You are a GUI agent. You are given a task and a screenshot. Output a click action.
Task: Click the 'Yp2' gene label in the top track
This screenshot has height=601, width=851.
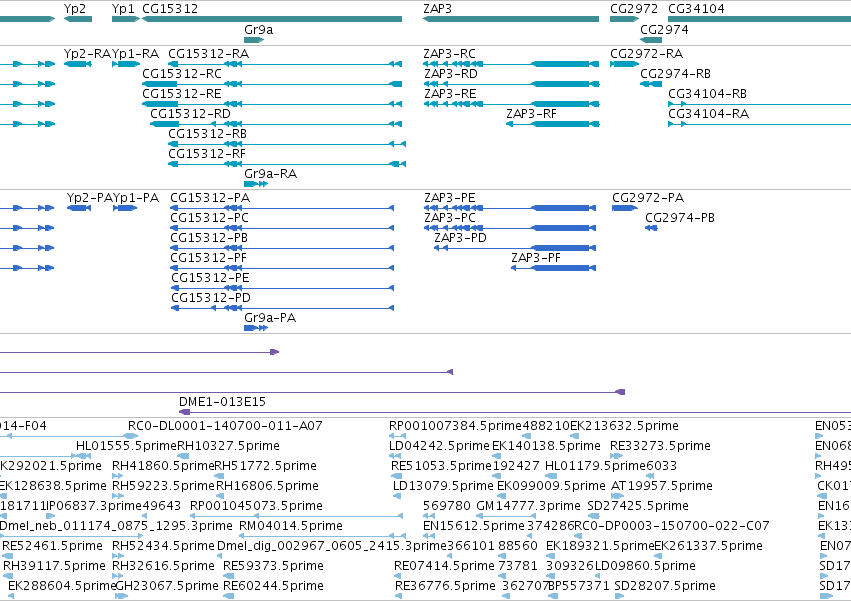tap(74, 9)
